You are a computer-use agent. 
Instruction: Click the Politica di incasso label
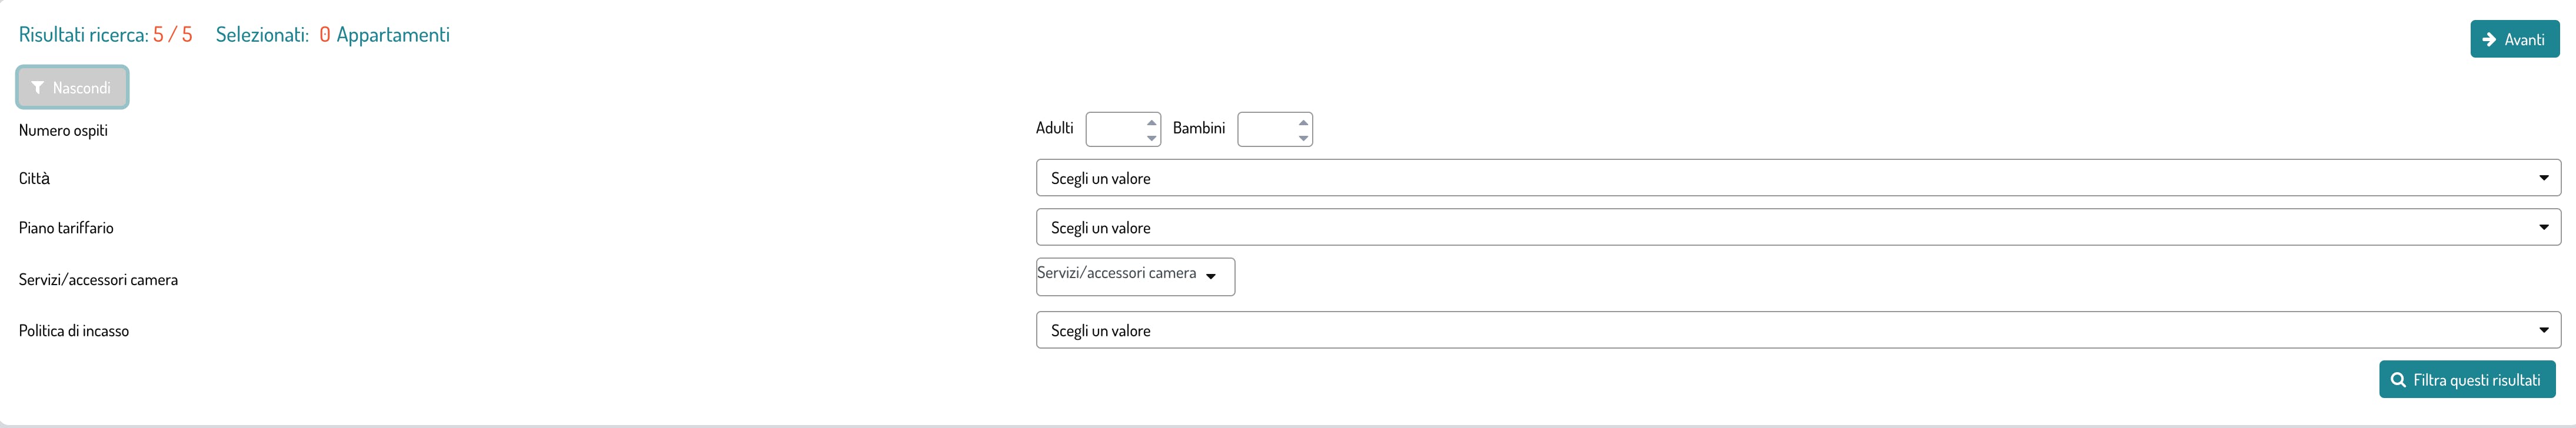[x=74, y=331]
